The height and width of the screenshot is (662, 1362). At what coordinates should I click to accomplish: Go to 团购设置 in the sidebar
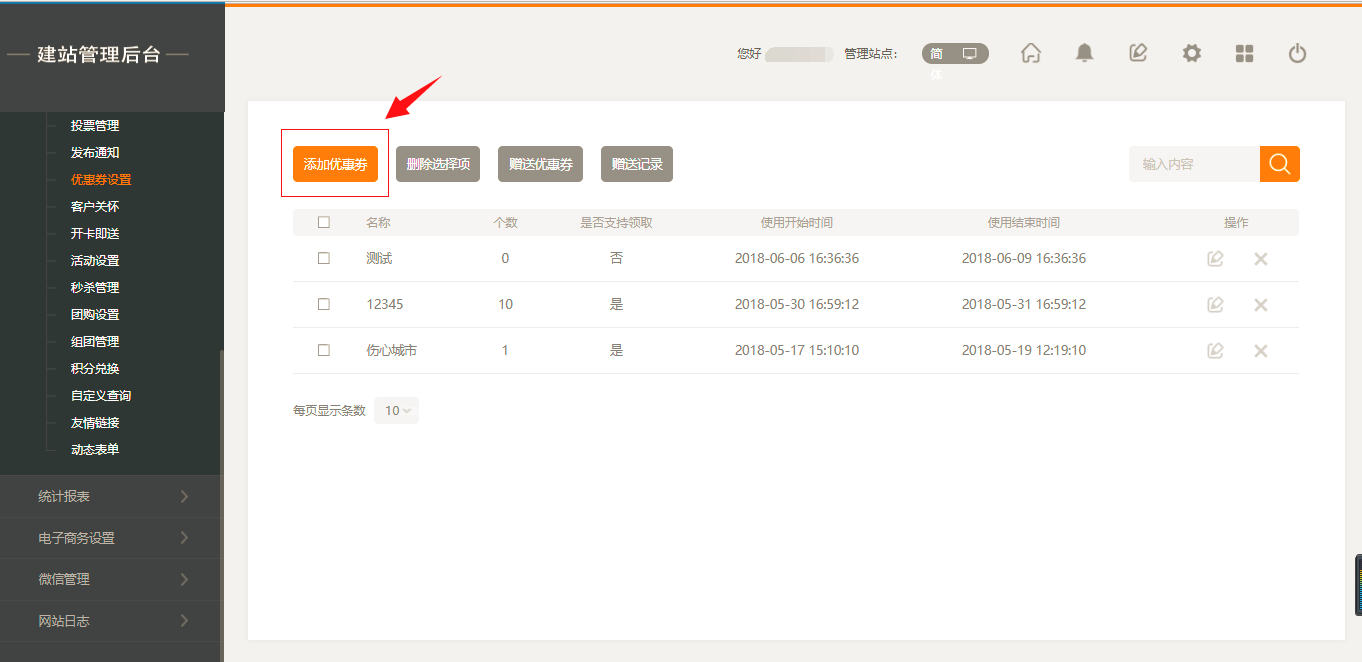95,314
